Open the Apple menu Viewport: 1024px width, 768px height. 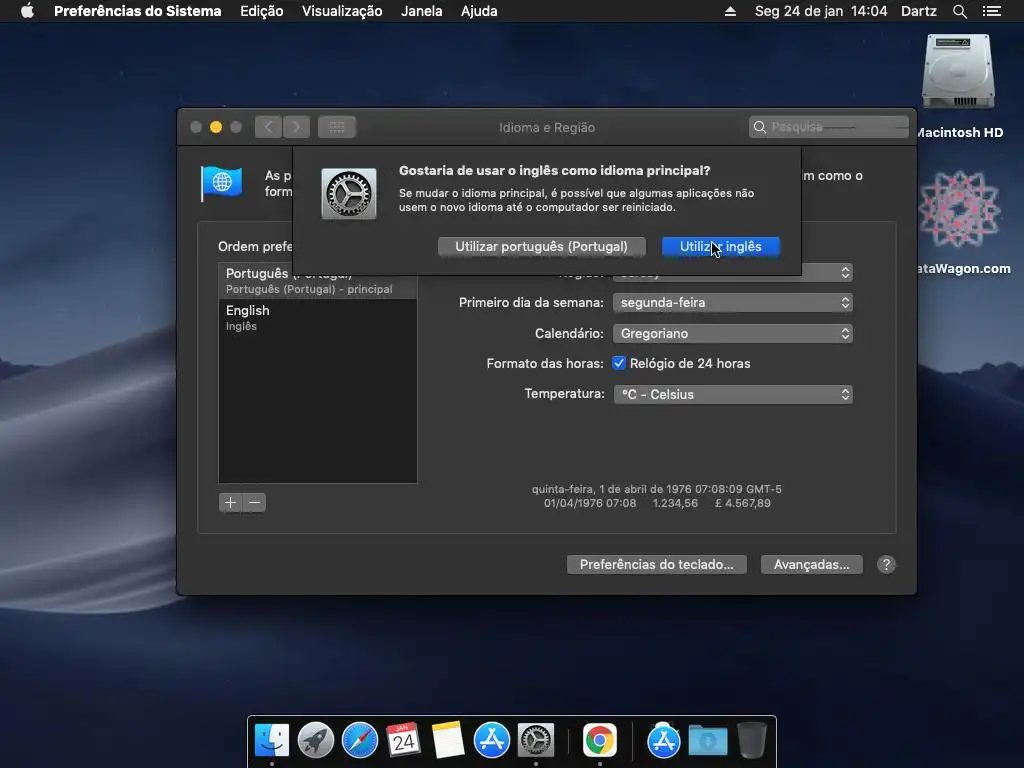pos(27,11)
